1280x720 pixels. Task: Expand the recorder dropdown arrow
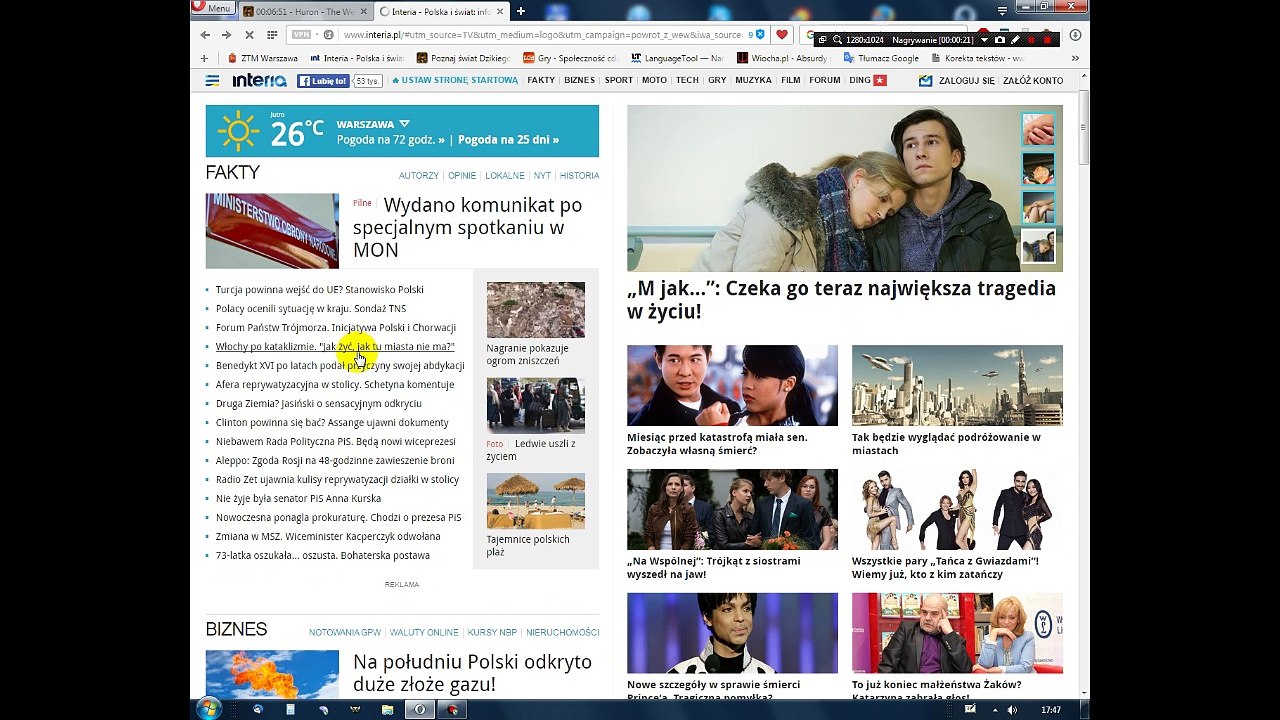(984, 39)
